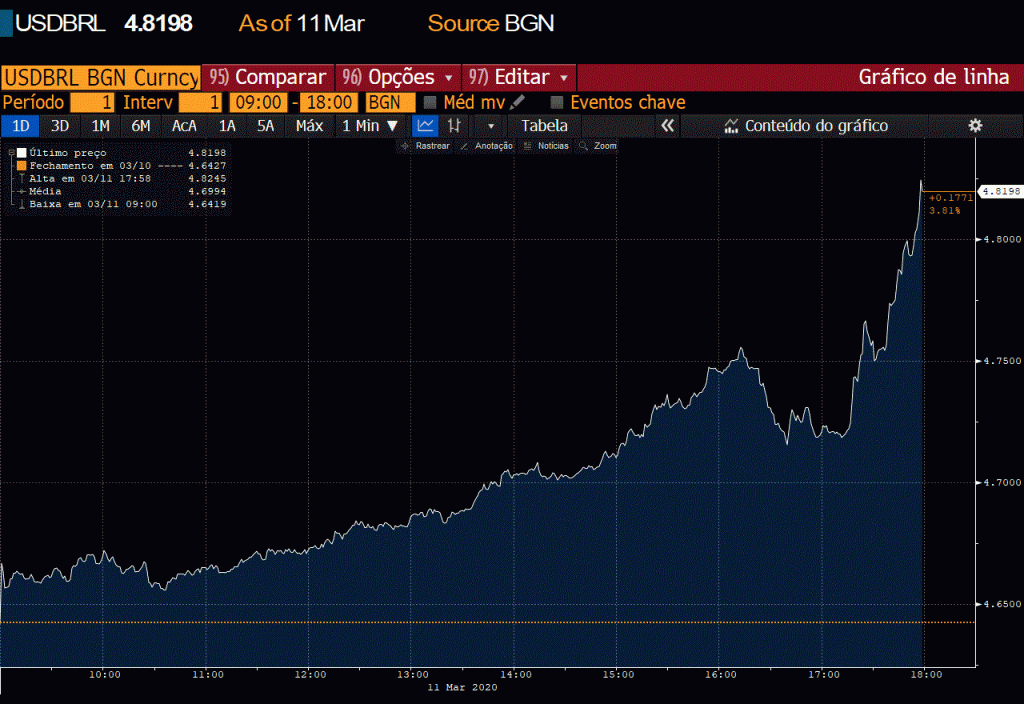This screenshot has height=704, width=1024.
Task: Click the pencil icon beside Méd mv
Action: [x=517, y=103]
